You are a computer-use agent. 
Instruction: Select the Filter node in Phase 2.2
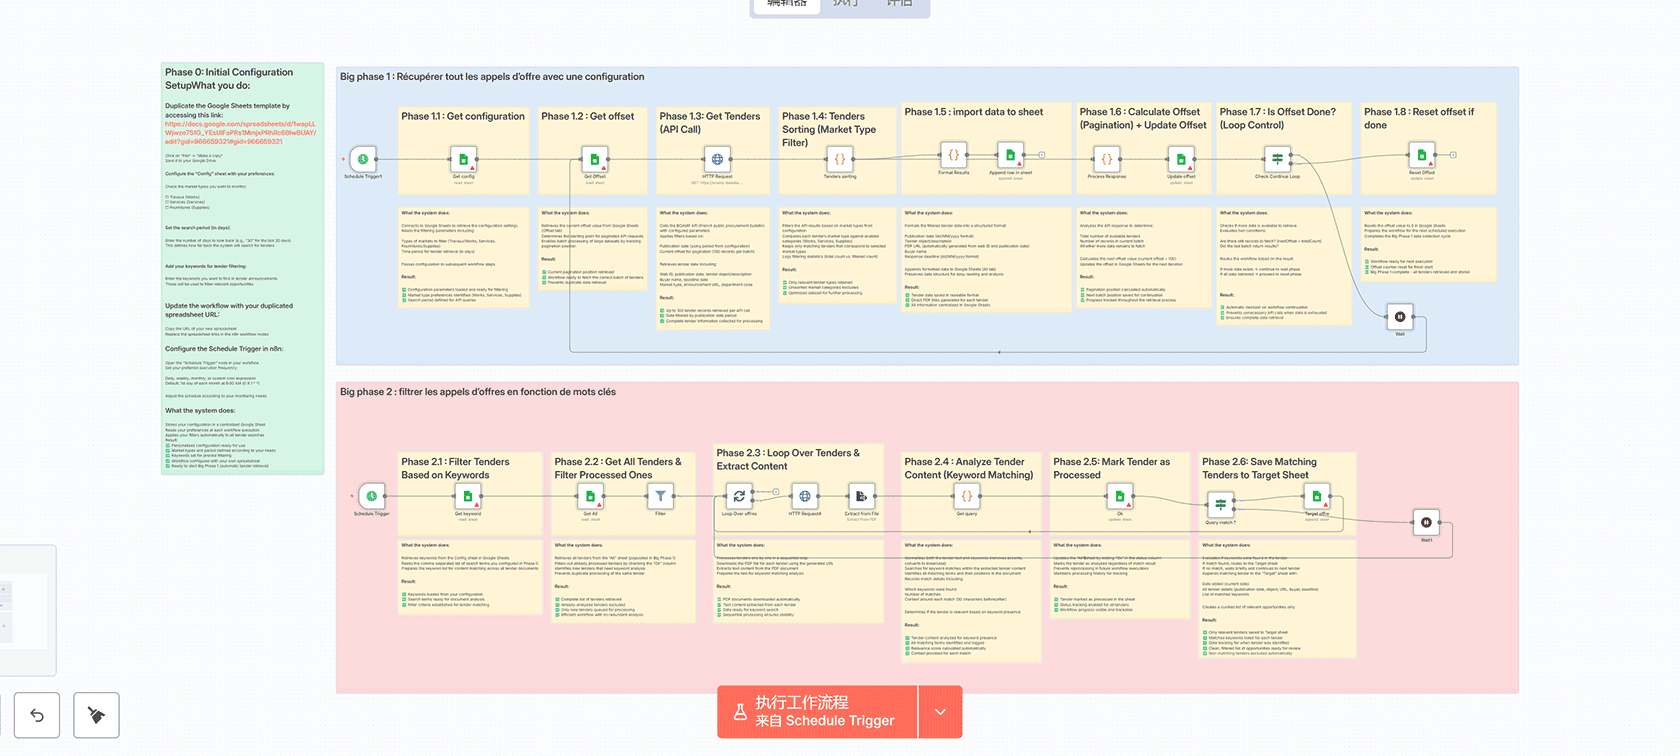pos(660,496)
